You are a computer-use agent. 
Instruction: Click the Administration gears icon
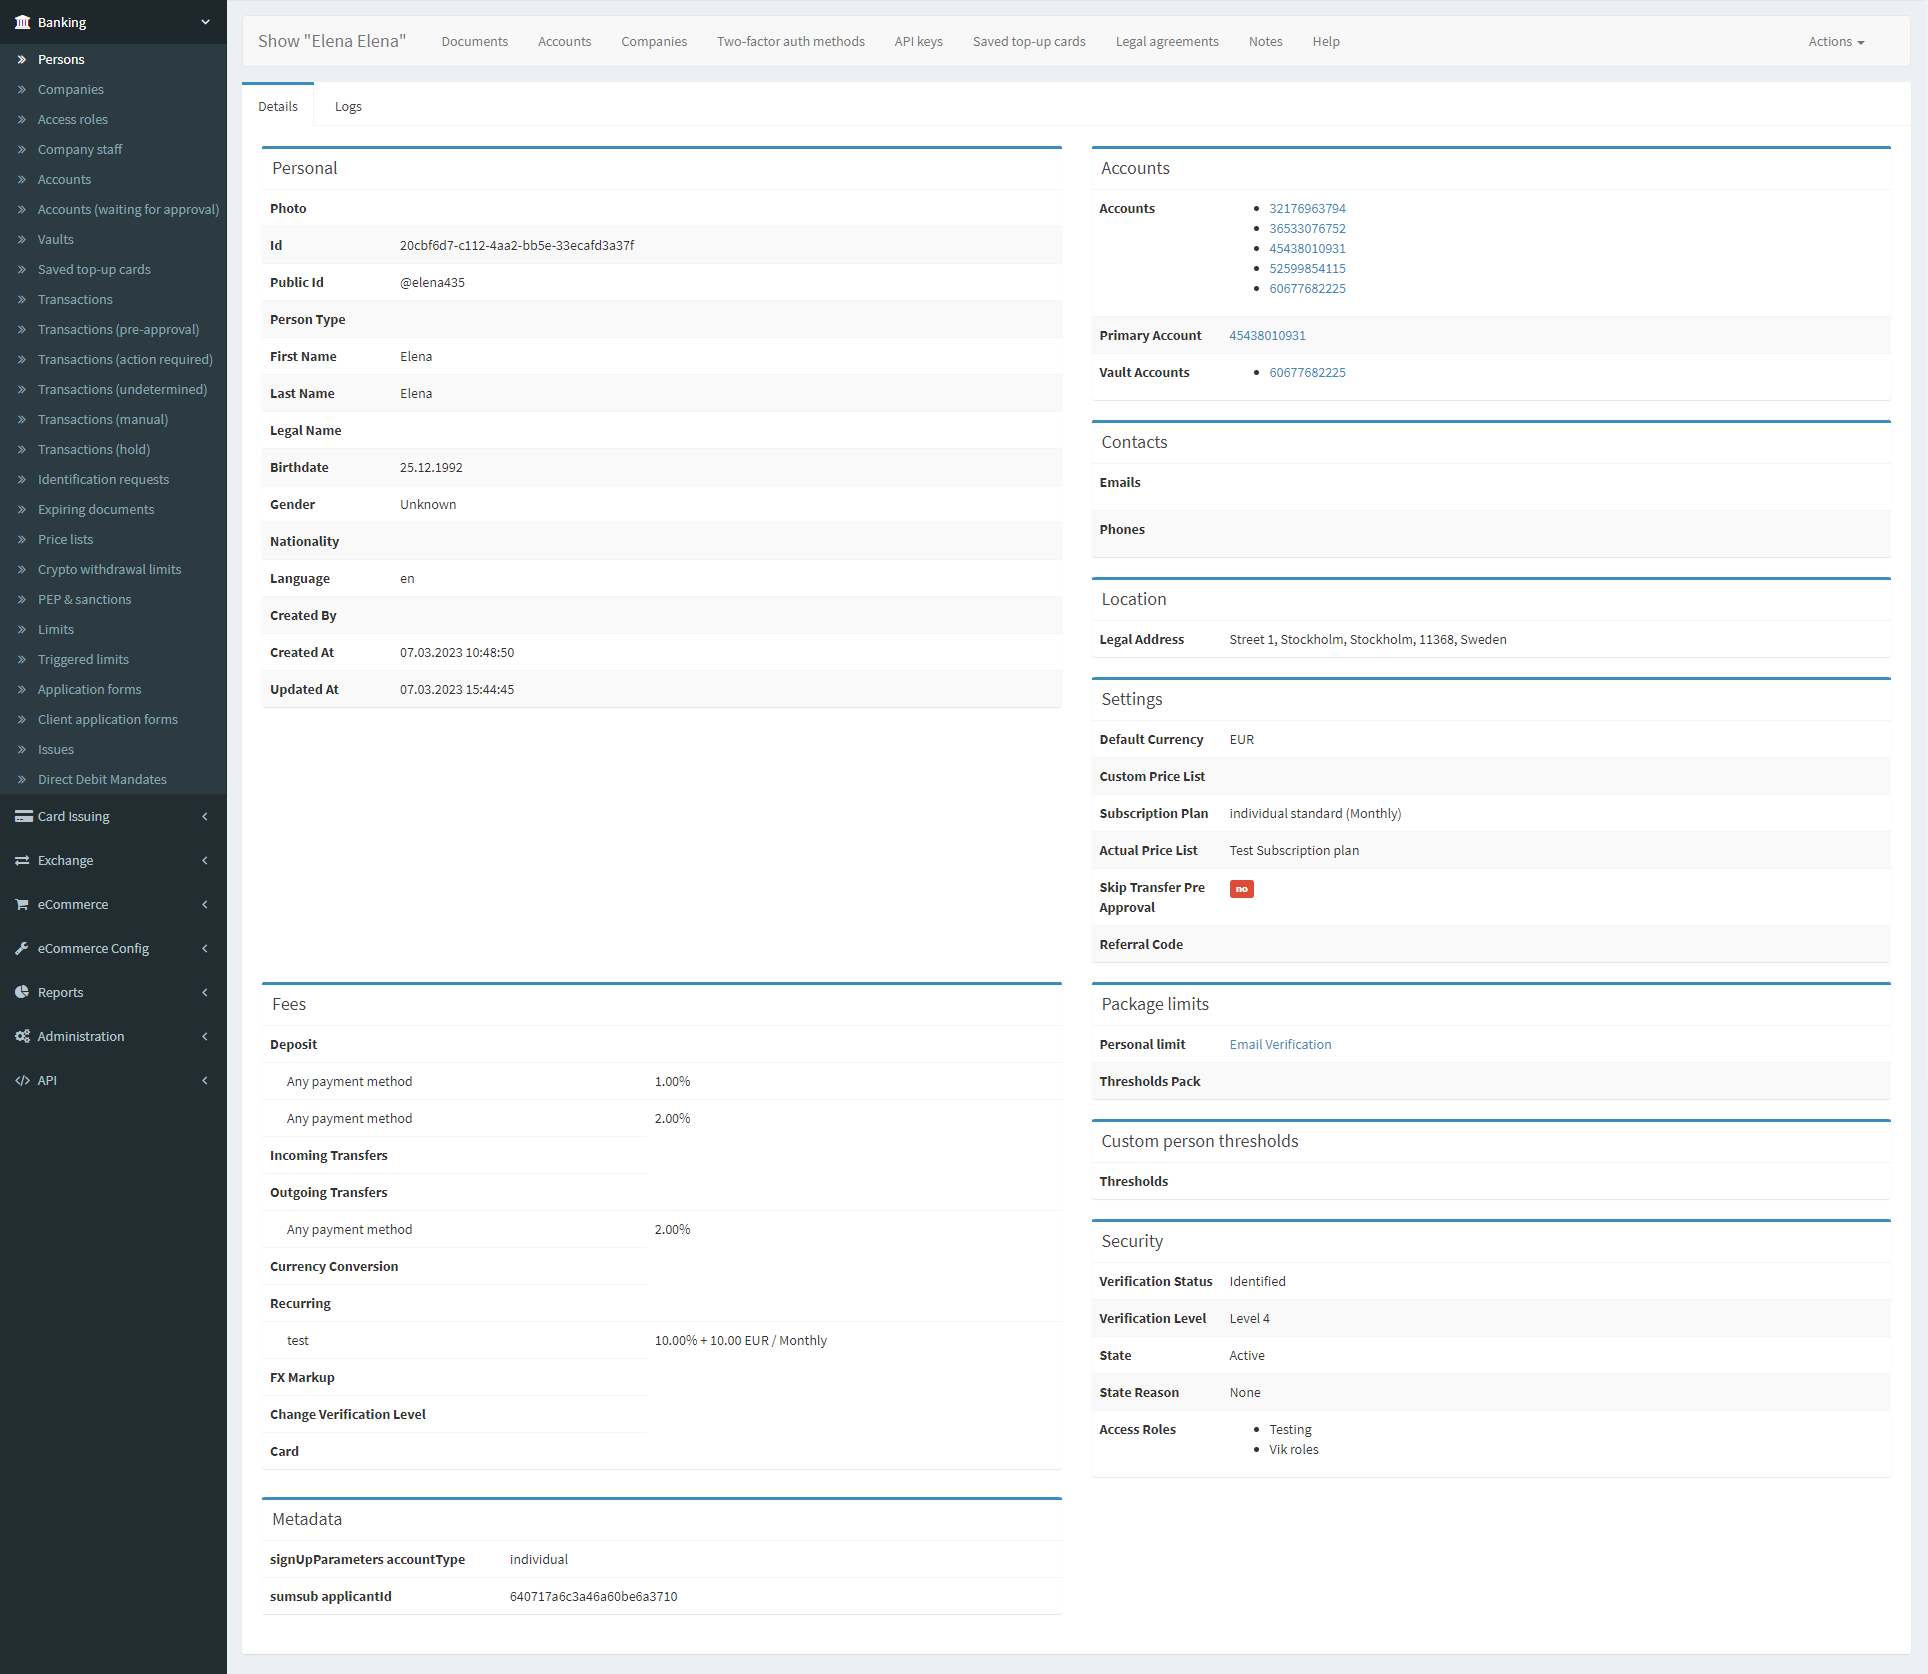coord(22,1036)
